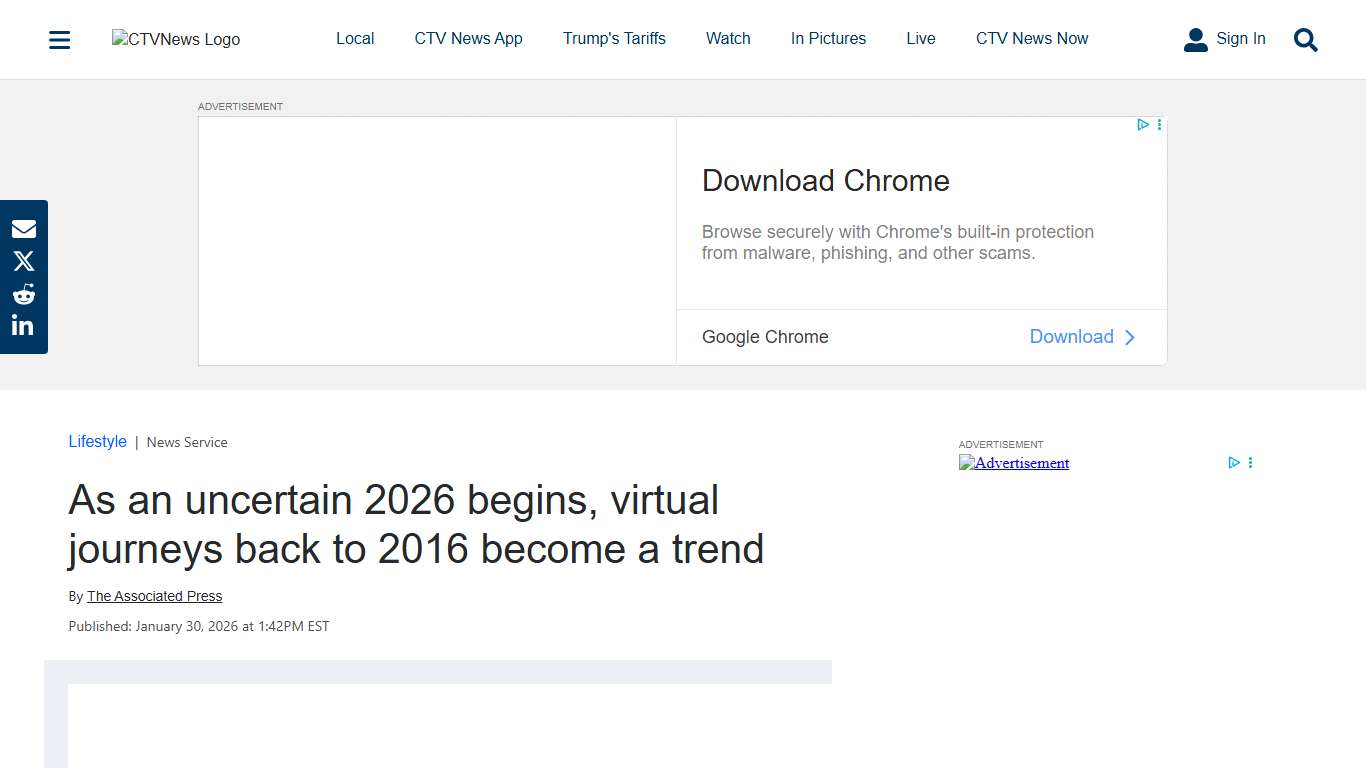
Task: Switch to the In Pictures section
Action: [828, 38]
